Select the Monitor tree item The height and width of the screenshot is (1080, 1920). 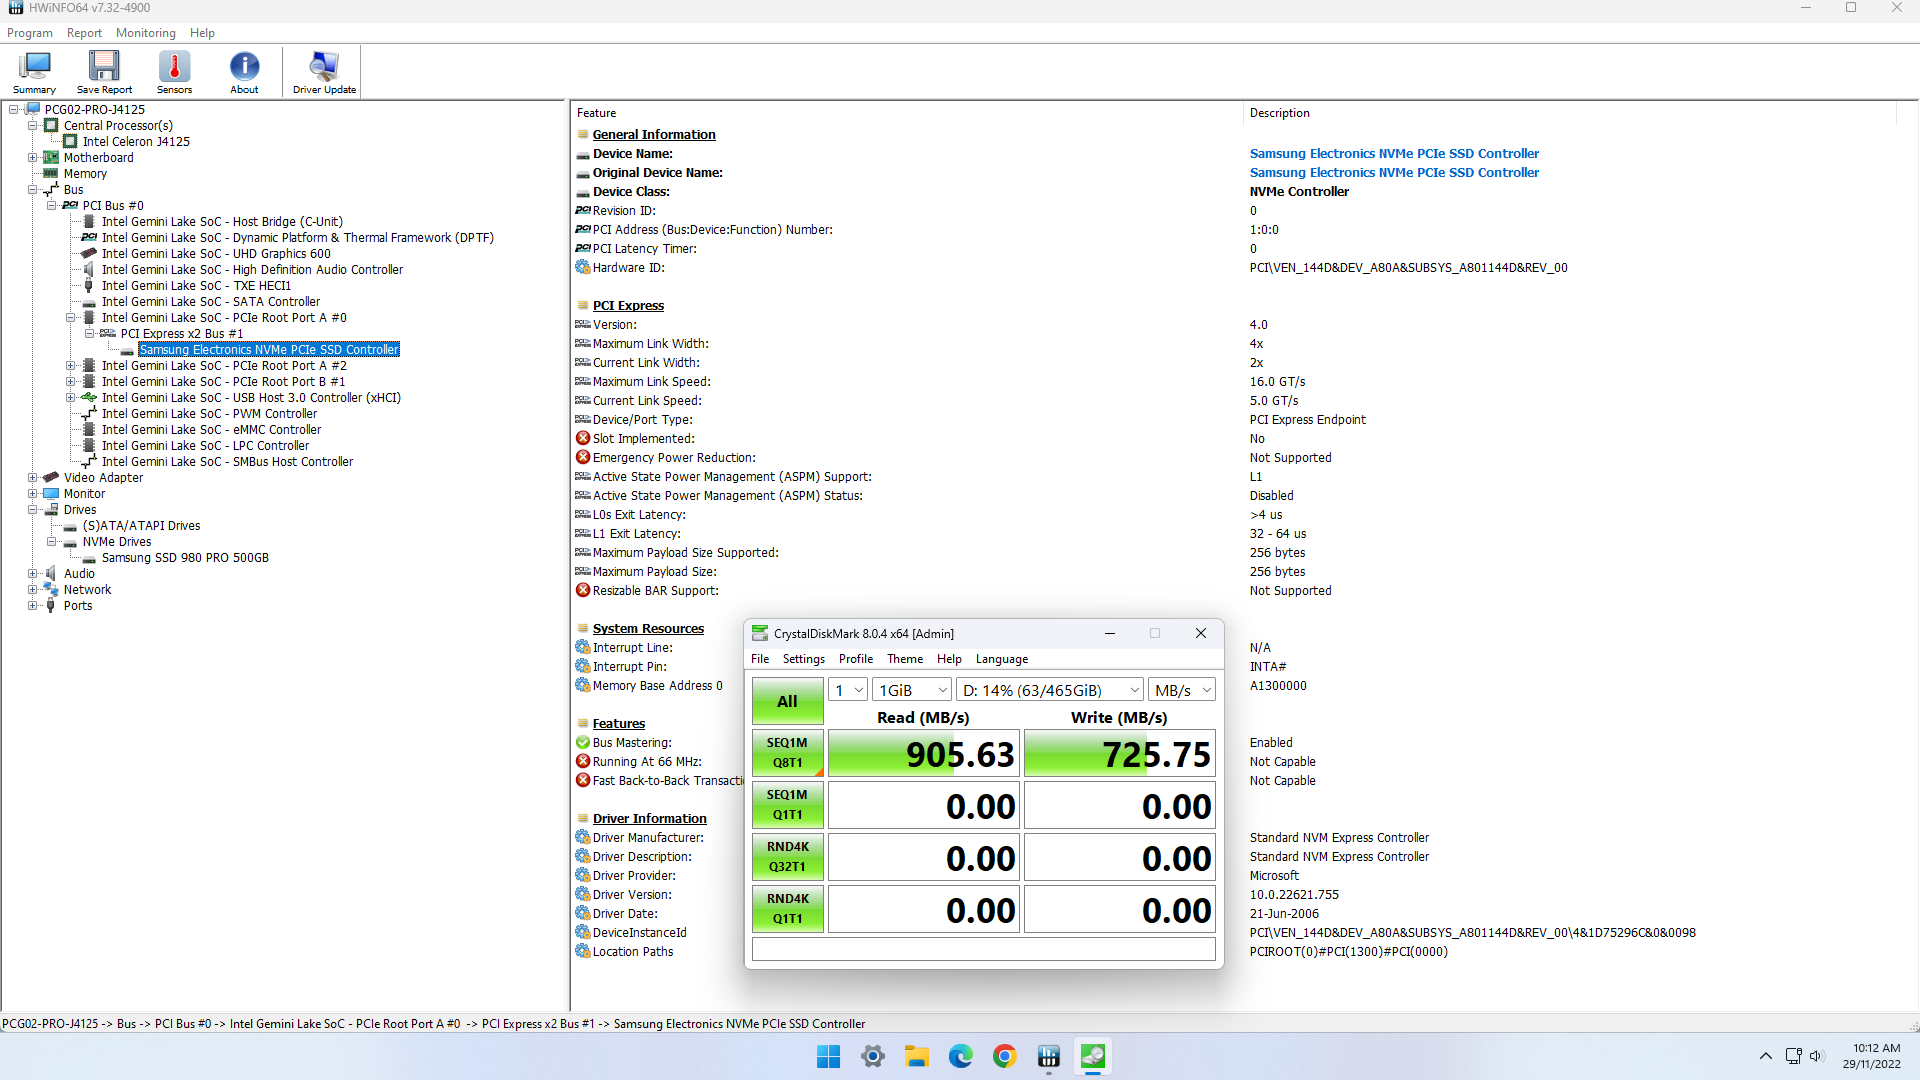(x=84, y=494)
